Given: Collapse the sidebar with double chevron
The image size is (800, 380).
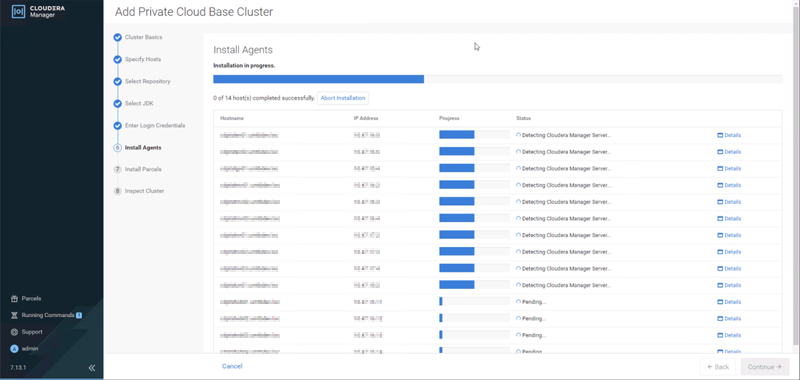Looking at the screenshot, I should [x=92, y=367].
